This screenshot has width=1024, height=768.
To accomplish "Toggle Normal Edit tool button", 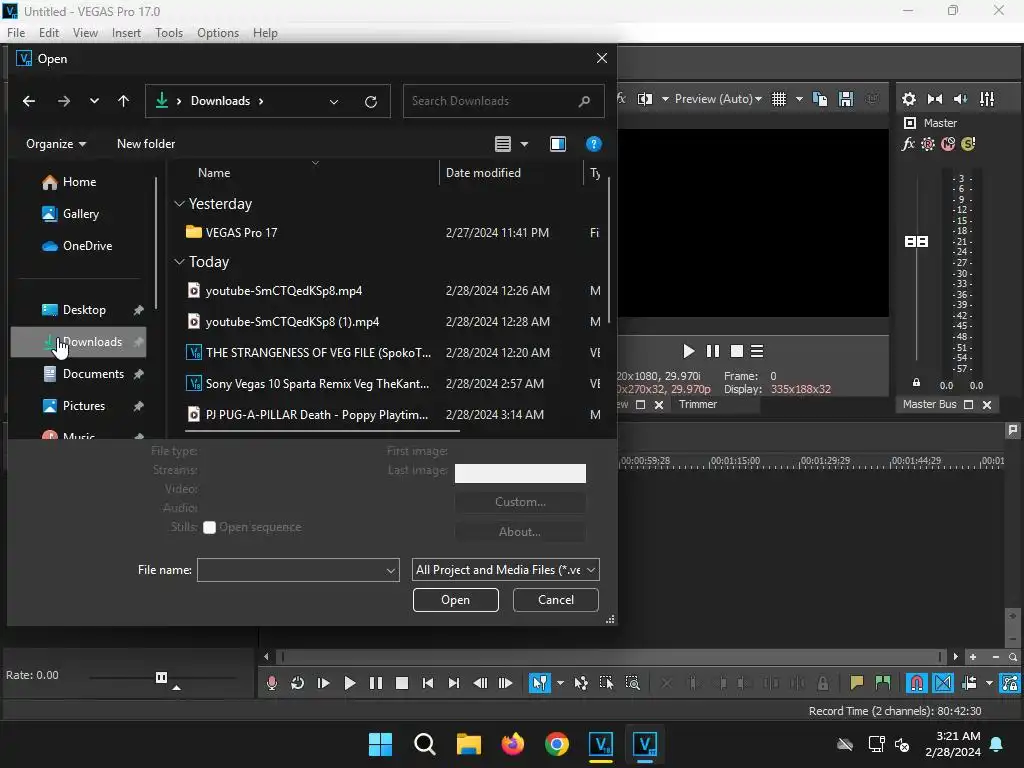I will 539,683.
